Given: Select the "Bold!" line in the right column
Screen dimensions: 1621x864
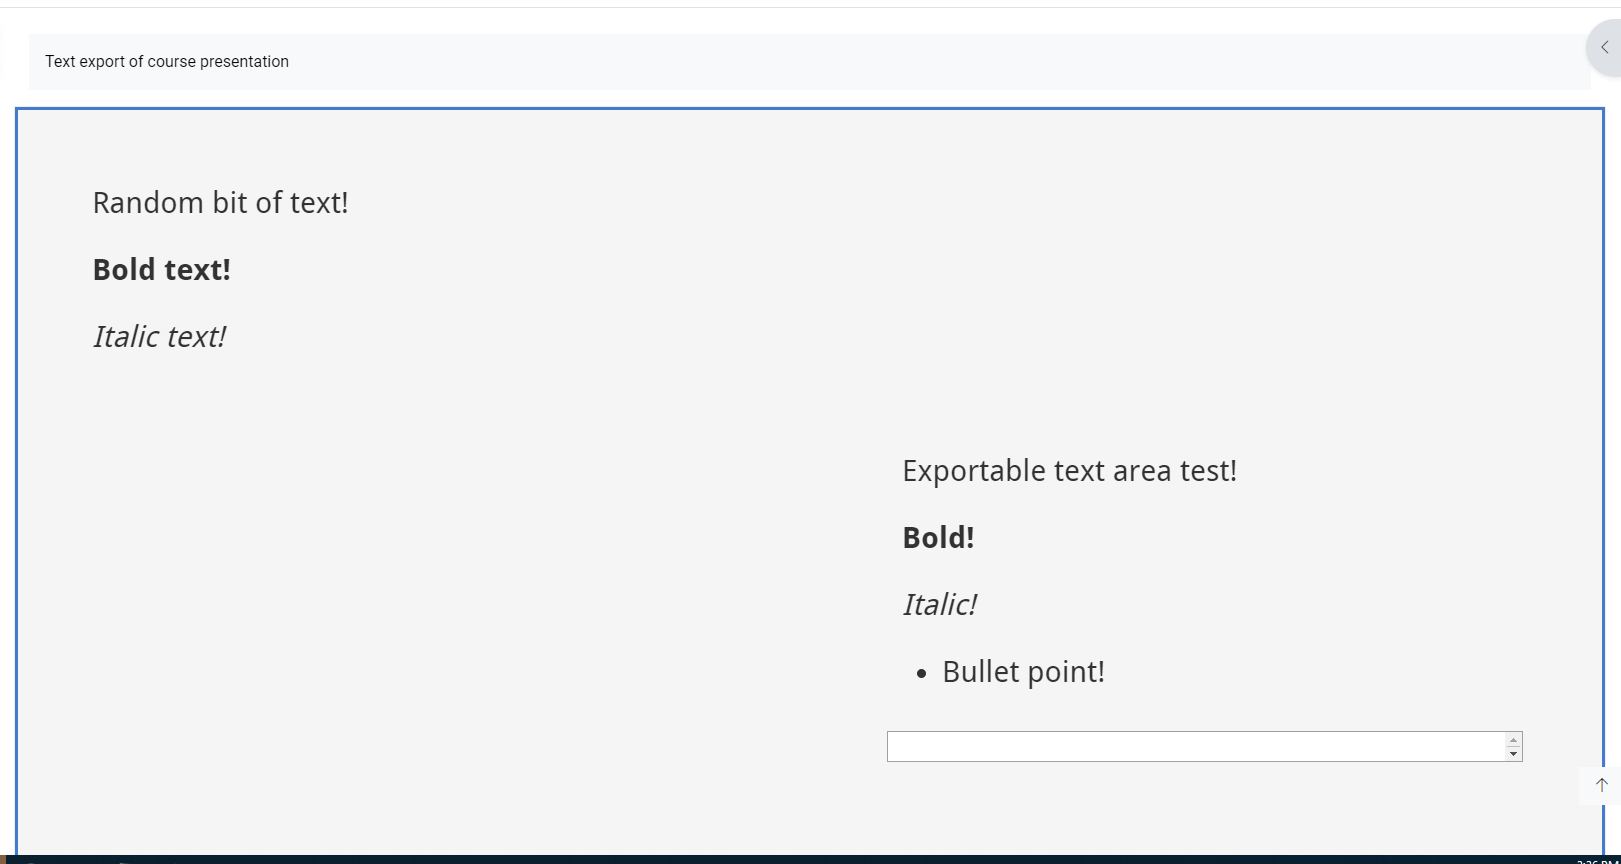Looking at the screenshot, I should 938,538.
